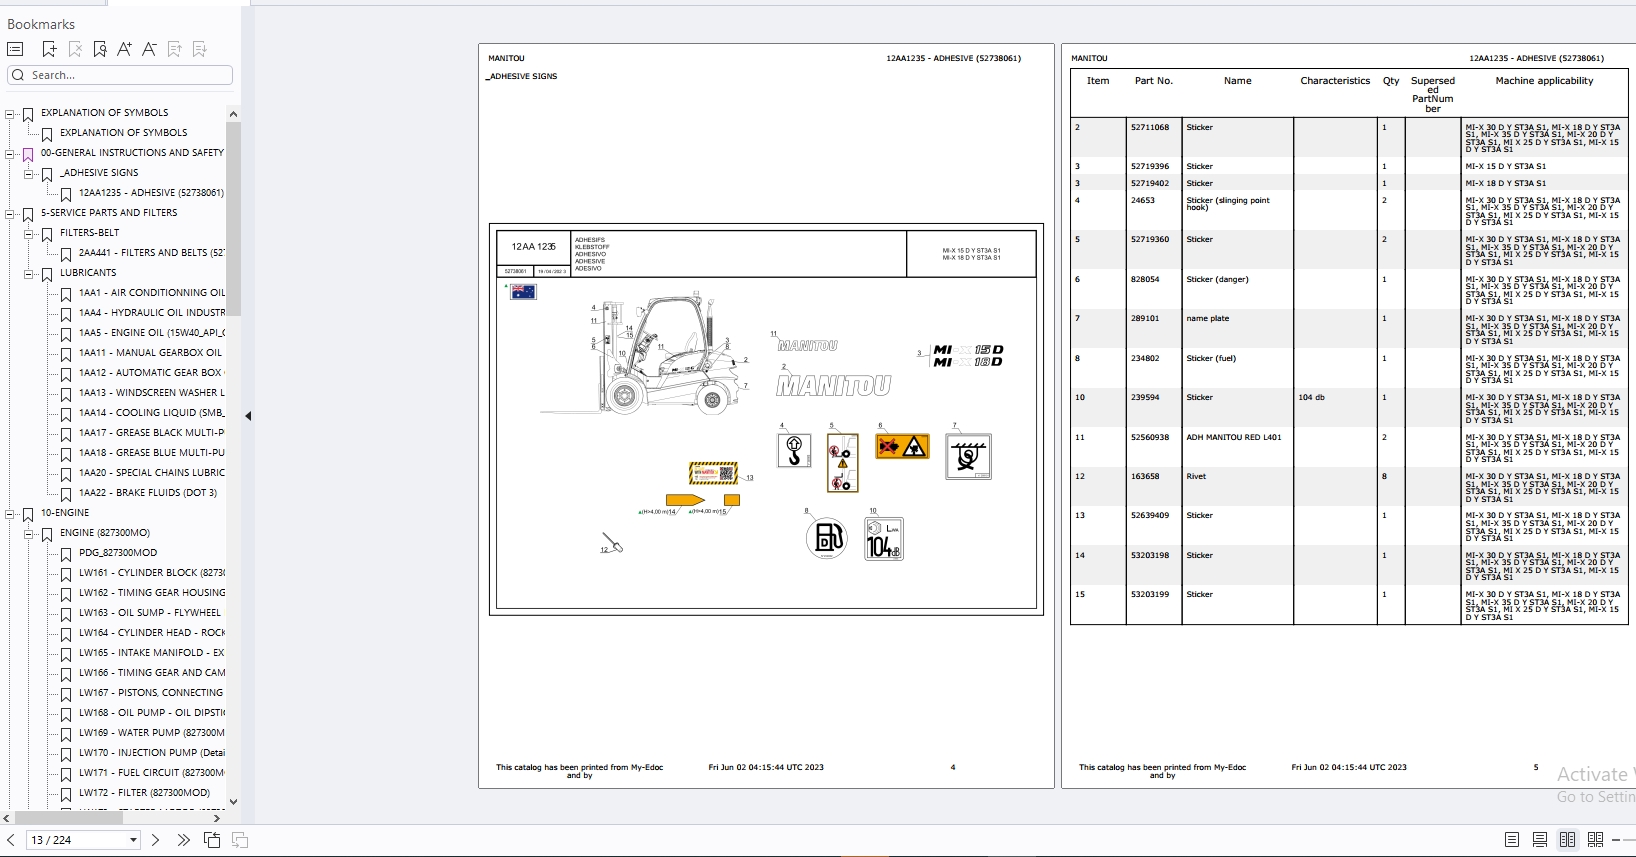The width and height of the screenshot is (1636, 857).
Task: Enable continuous scrolling page view
Action: click(1540, 840)
